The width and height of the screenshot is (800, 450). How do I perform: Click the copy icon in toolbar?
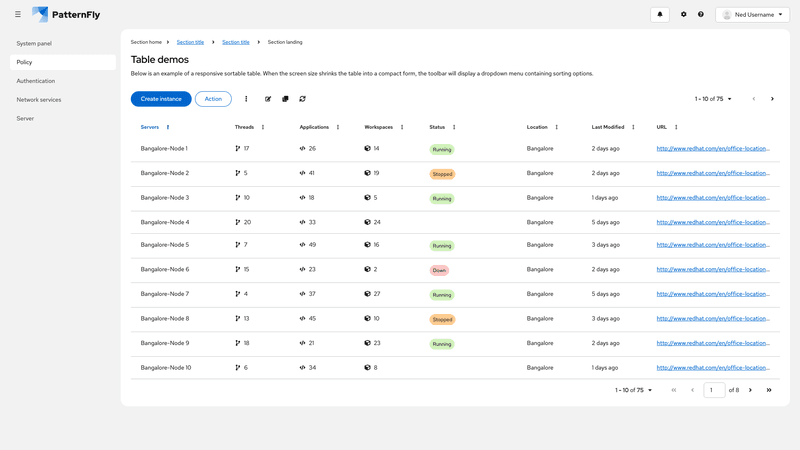[285, 99]
